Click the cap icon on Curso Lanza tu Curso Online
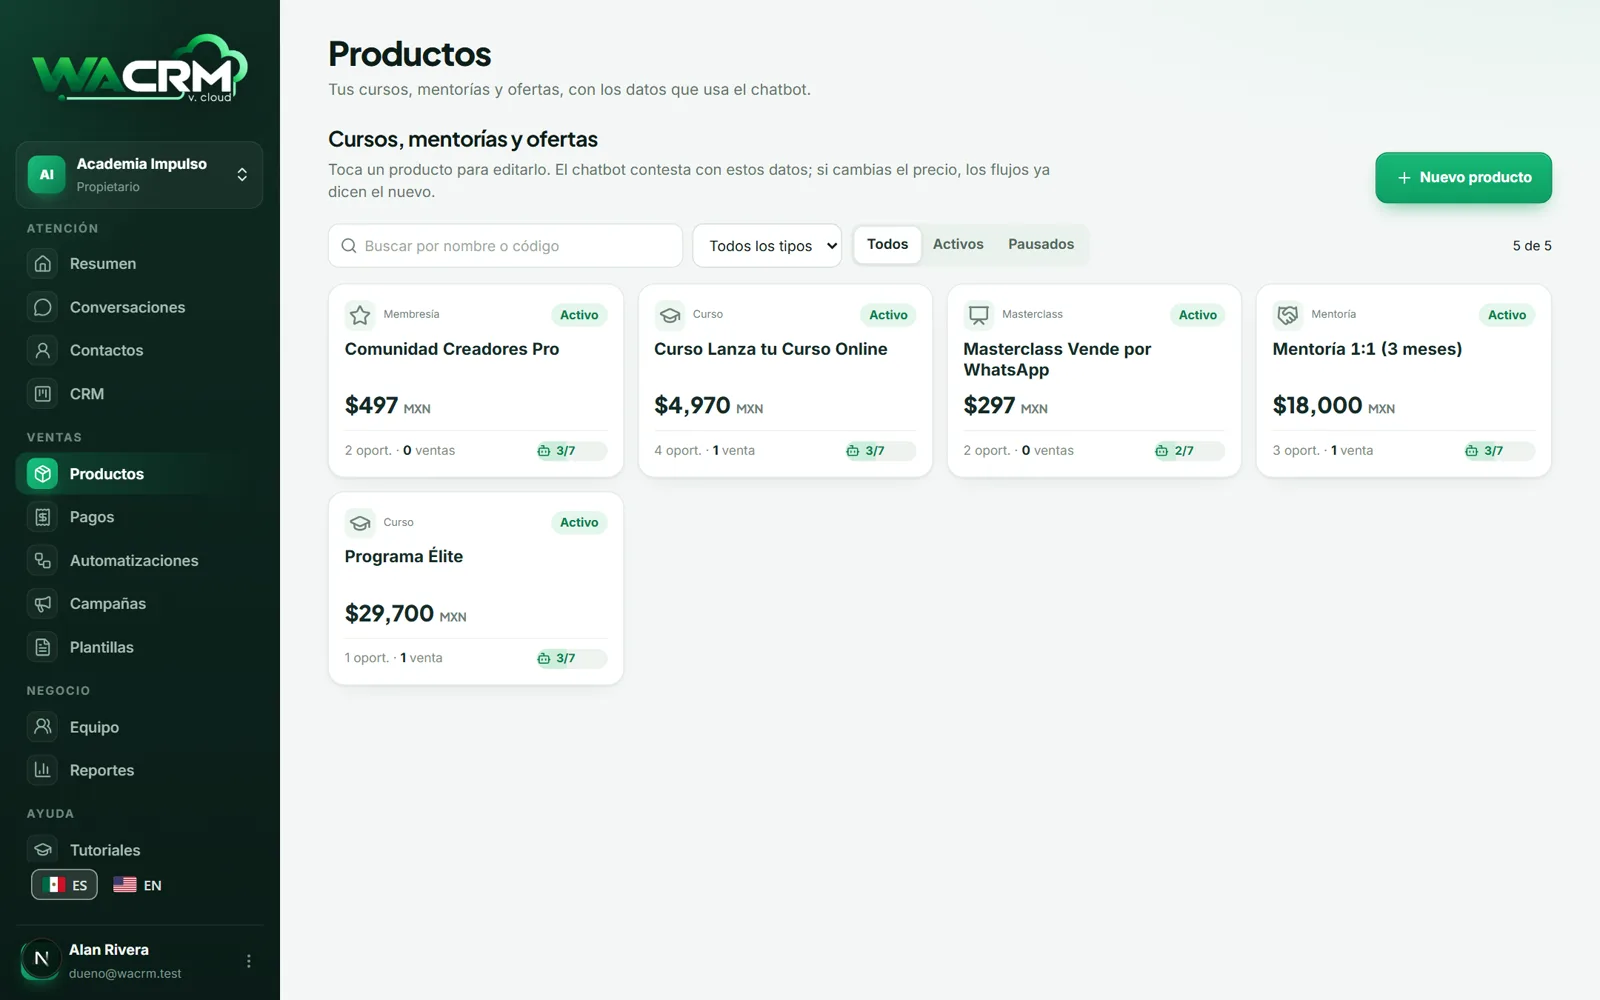Screen dimensions: 1600x1000 670,315
